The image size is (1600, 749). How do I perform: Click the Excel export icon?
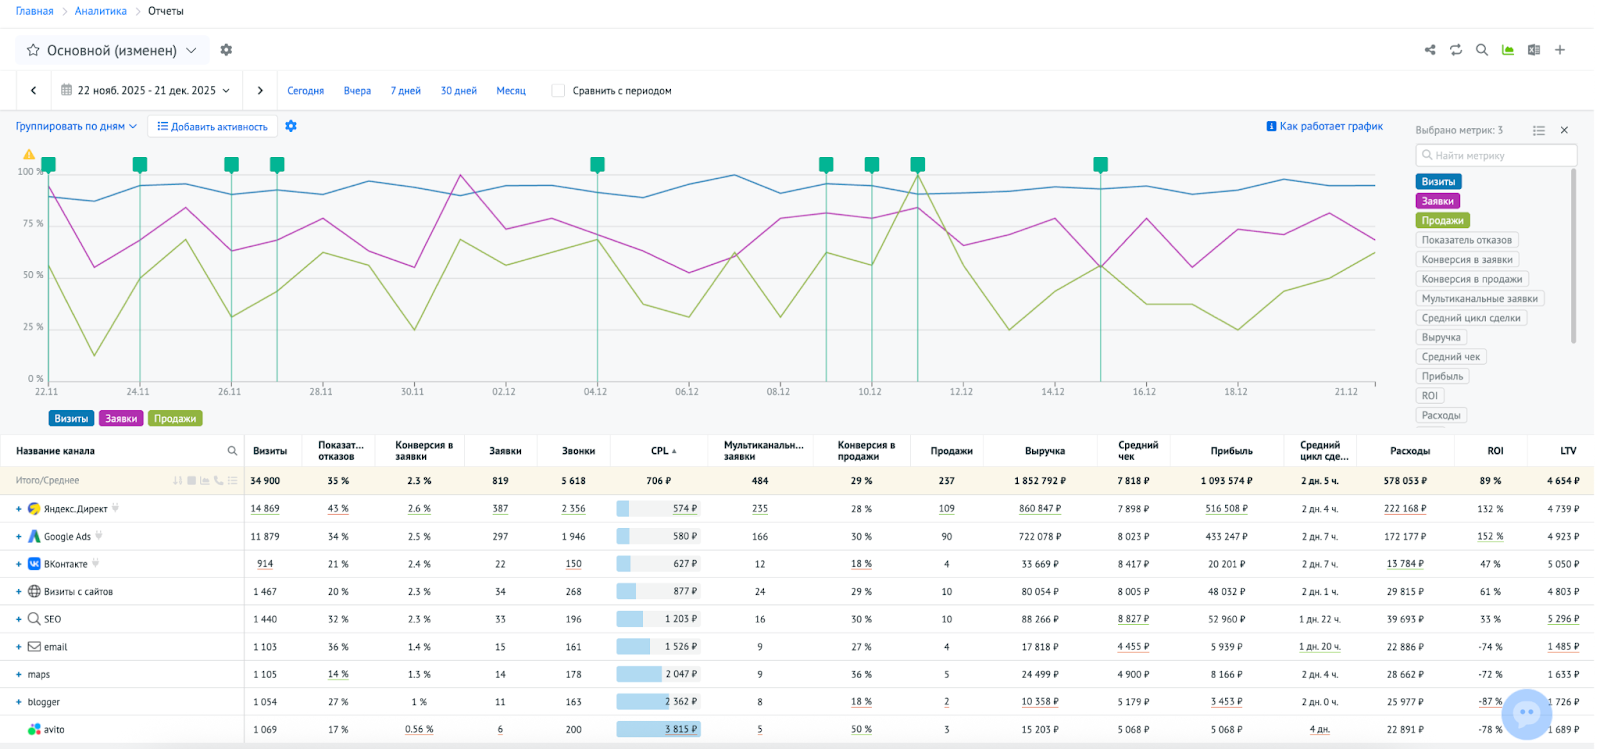pos(1534,50)
